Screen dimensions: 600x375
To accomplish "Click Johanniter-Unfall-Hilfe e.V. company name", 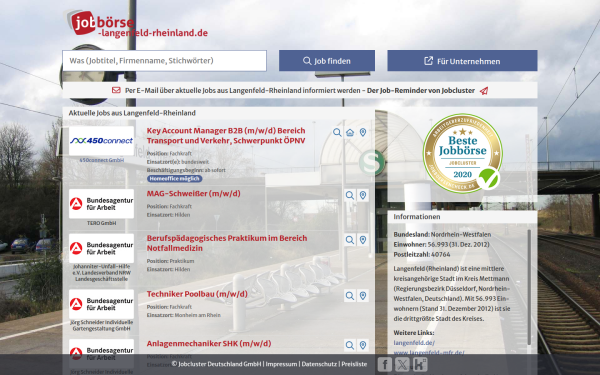I will click(101, 272).
